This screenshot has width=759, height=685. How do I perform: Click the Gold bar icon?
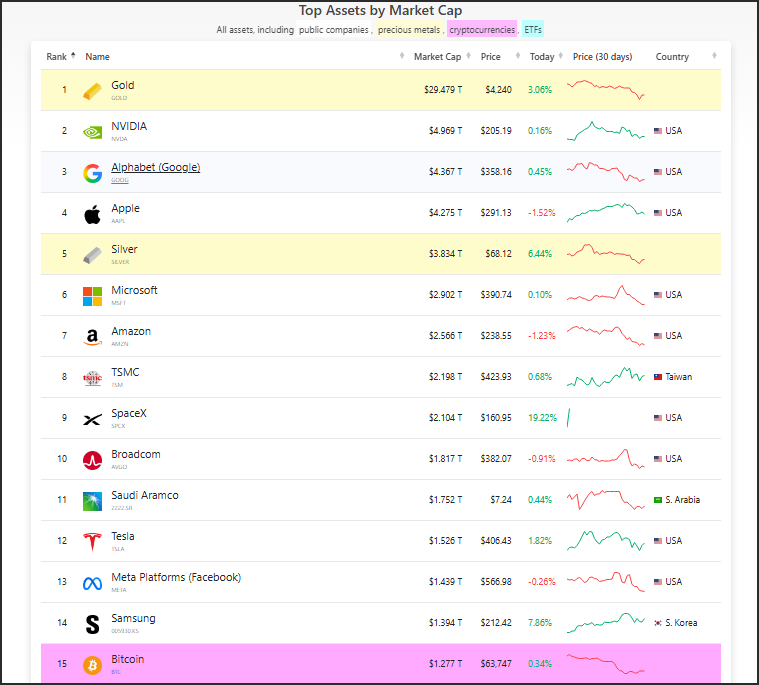point(92,91)
